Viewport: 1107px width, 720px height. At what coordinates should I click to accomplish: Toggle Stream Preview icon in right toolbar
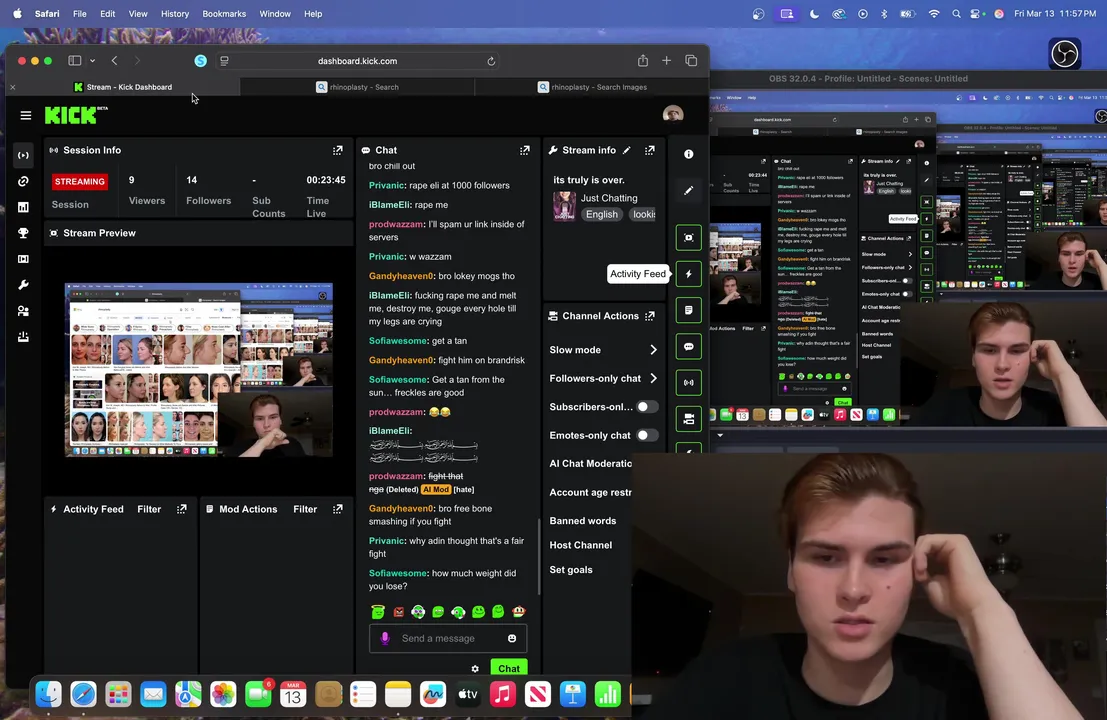pyautogui.click(x=688, y=238)
